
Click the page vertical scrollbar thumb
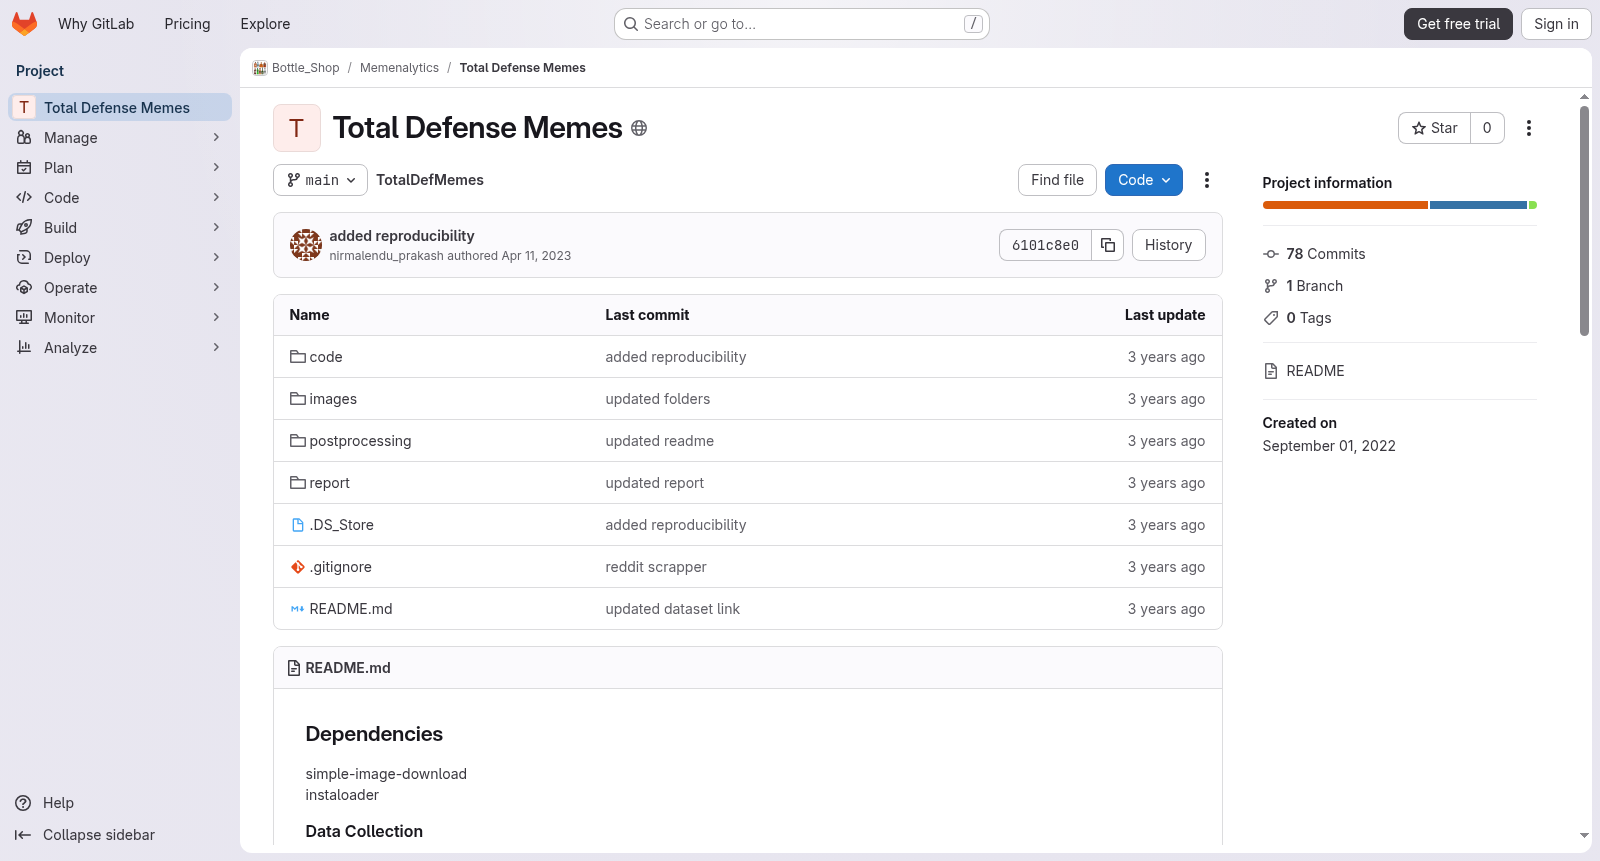pos(1584,221)
